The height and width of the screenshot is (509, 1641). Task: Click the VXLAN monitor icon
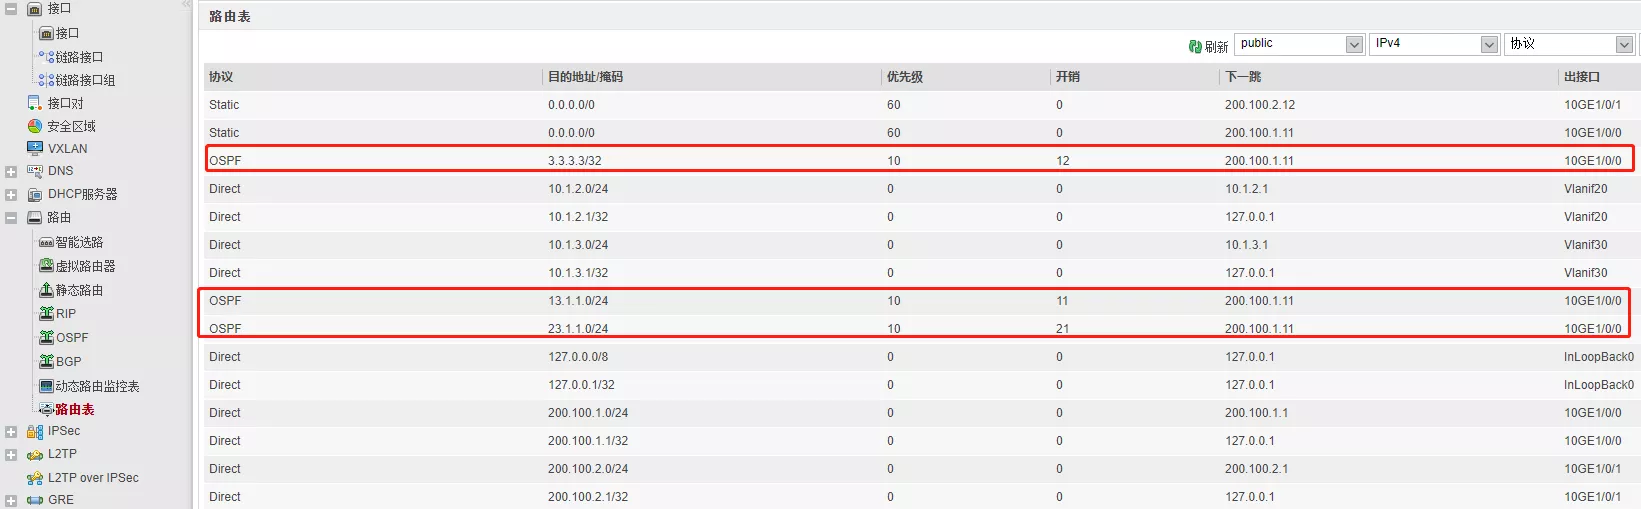35,148
